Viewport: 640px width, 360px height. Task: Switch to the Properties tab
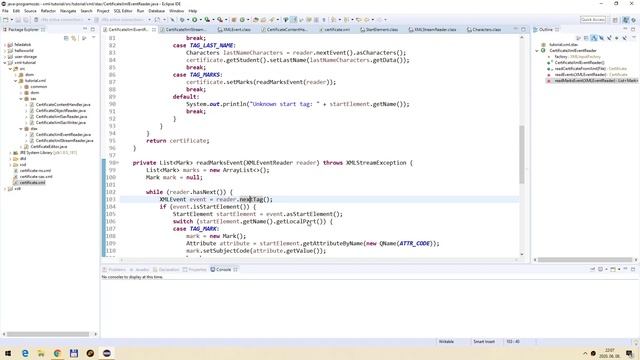pyautogui.click(x=194, y=270)
